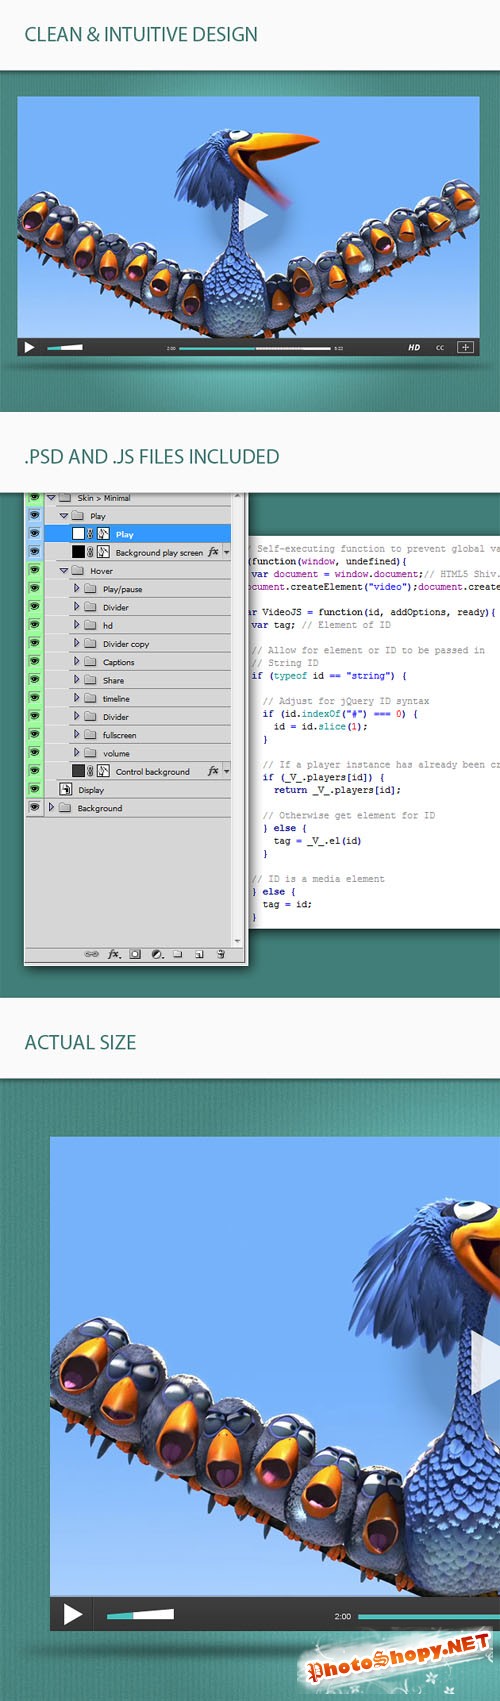Expand the timeline layer group
This screenshot has width=500, height=1701.
tap(77, 698)
